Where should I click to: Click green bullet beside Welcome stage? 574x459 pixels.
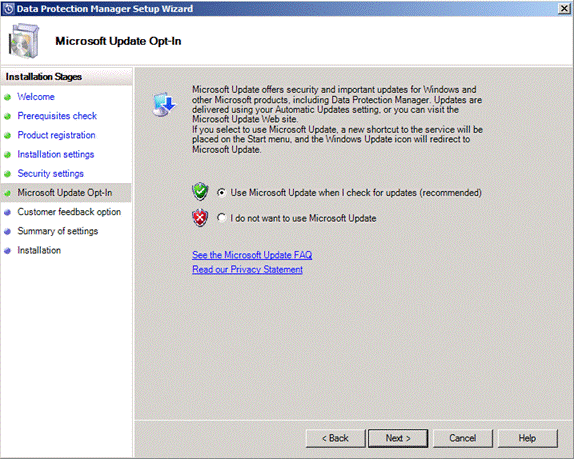(x=7, y=97)
